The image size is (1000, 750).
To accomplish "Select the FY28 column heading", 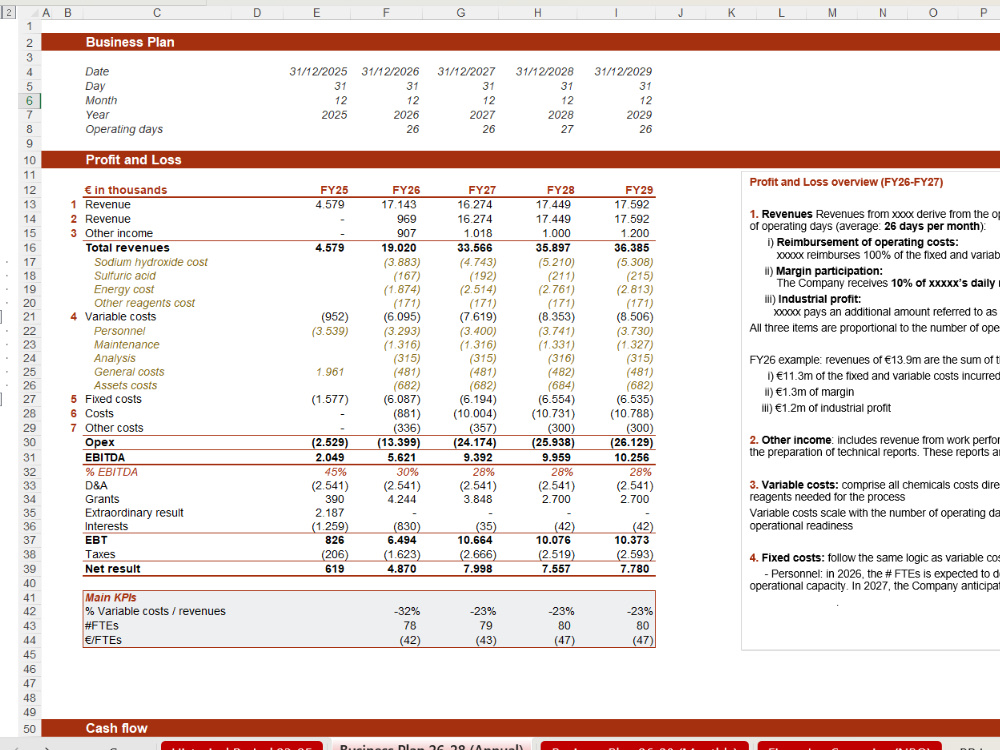I will [561, 190].
